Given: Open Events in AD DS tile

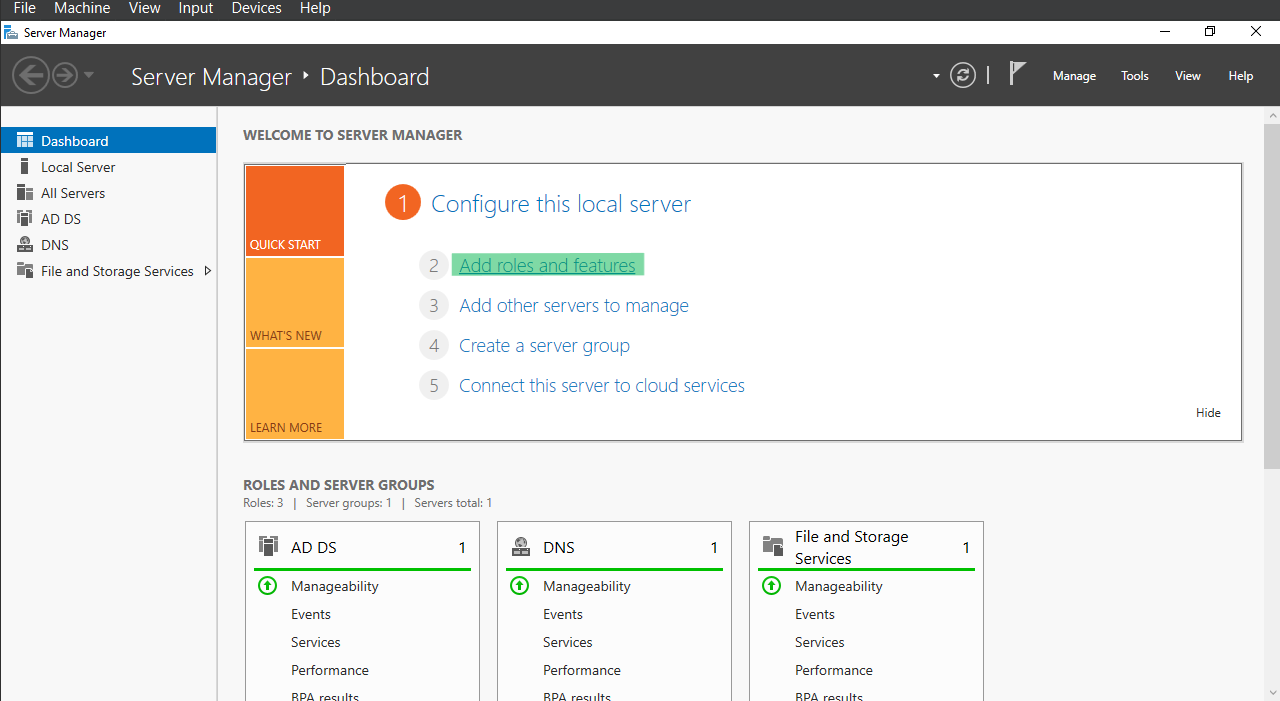Looking at the screenshot, I should point(311,614).
